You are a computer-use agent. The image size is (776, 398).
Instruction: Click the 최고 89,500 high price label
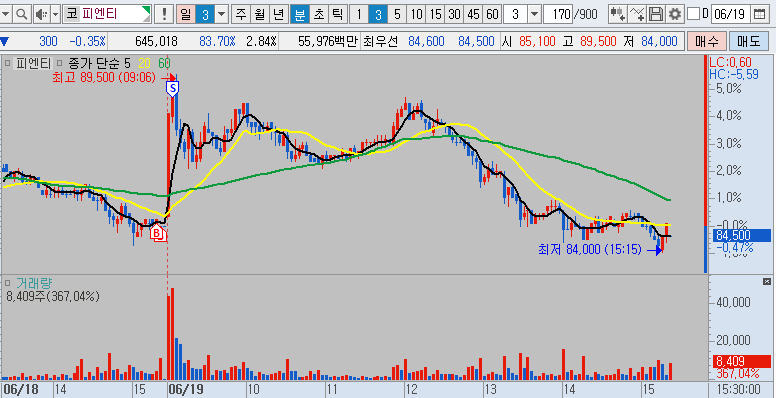point(104,77)
